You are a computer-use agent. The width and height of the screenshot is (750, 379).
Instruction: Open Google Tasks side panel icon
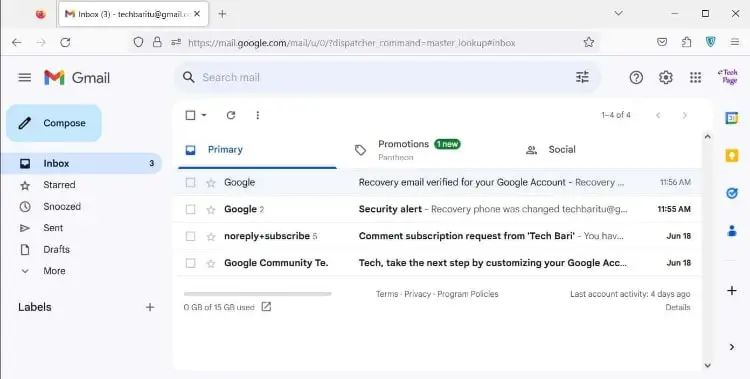(x=731, y=193)
